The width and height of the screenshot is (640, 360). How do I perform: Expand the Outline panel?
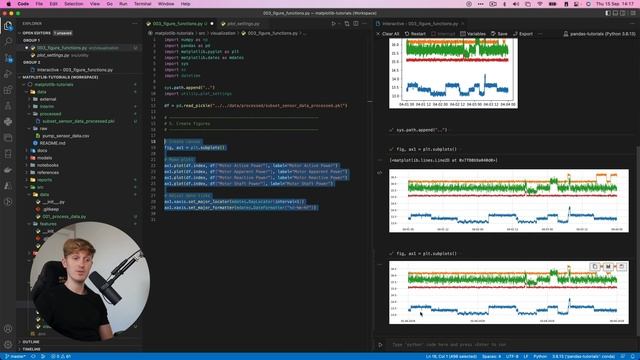pos(31,342)
